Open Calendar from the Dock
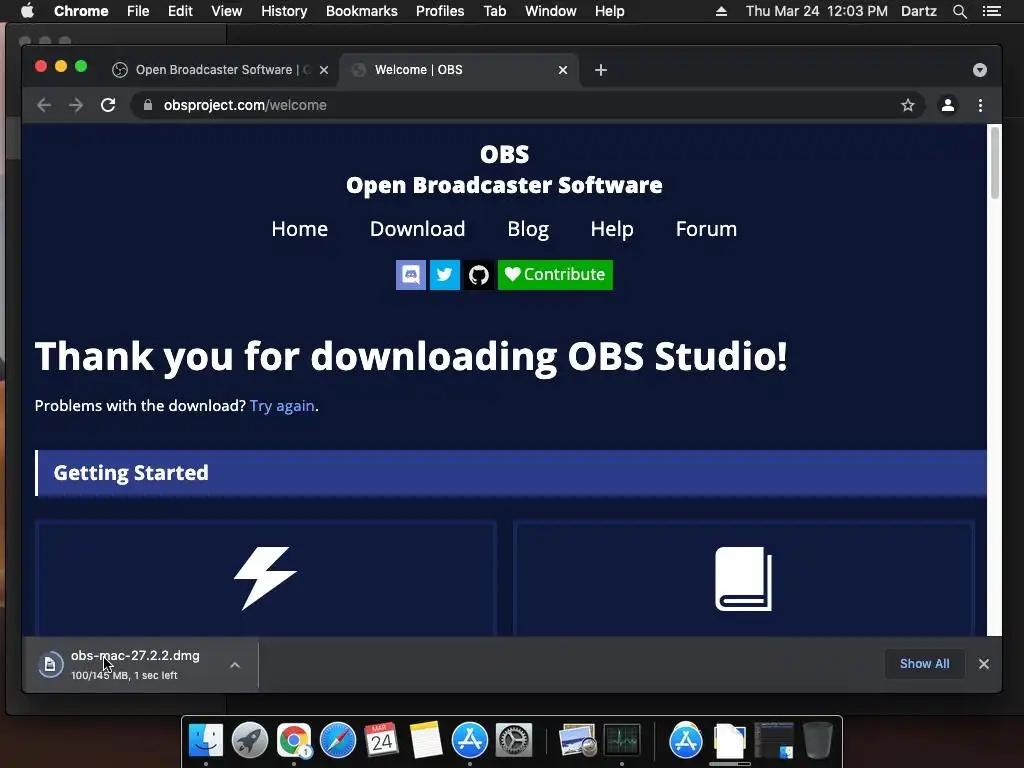The image size is (1024, 768). click(381, 741)
